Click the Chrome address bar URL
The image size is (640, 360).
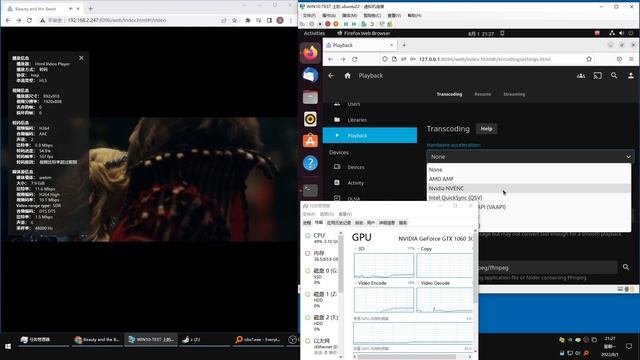117,20
